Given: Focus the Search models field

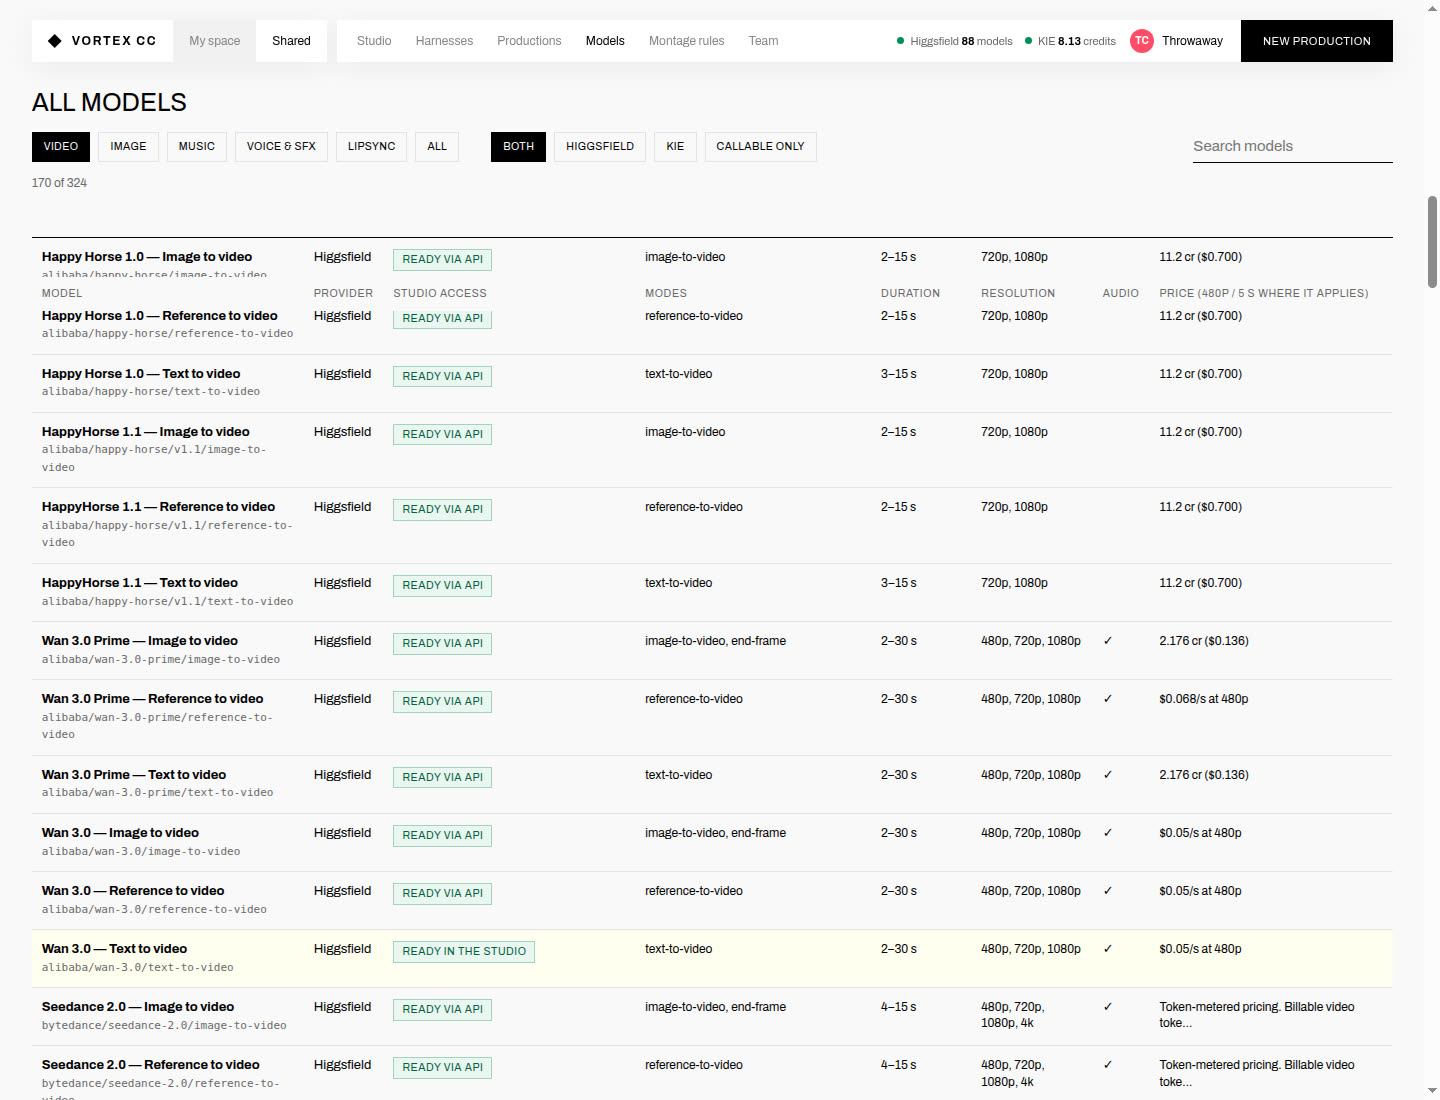Looking at the screenshot, I should coord(1292,146).
